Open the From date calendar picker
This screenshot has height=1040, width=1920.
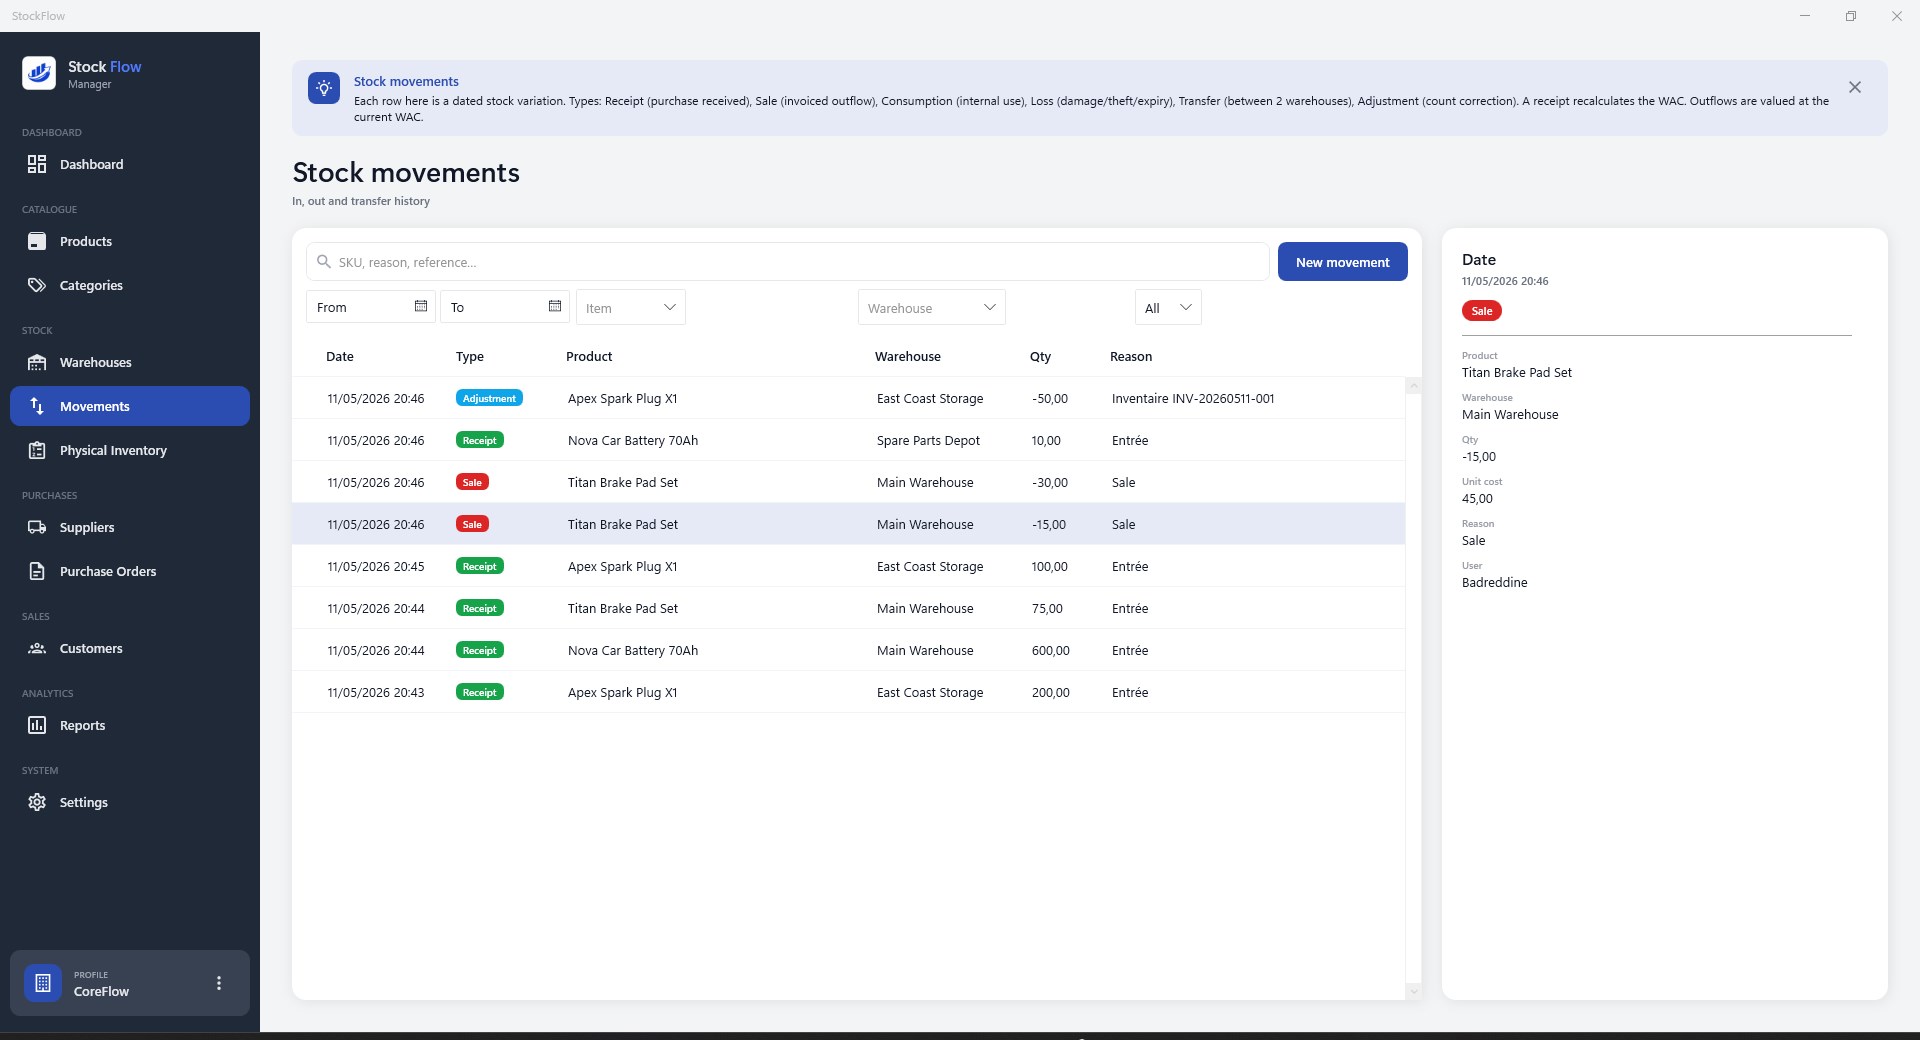click(x=421, y=306)
